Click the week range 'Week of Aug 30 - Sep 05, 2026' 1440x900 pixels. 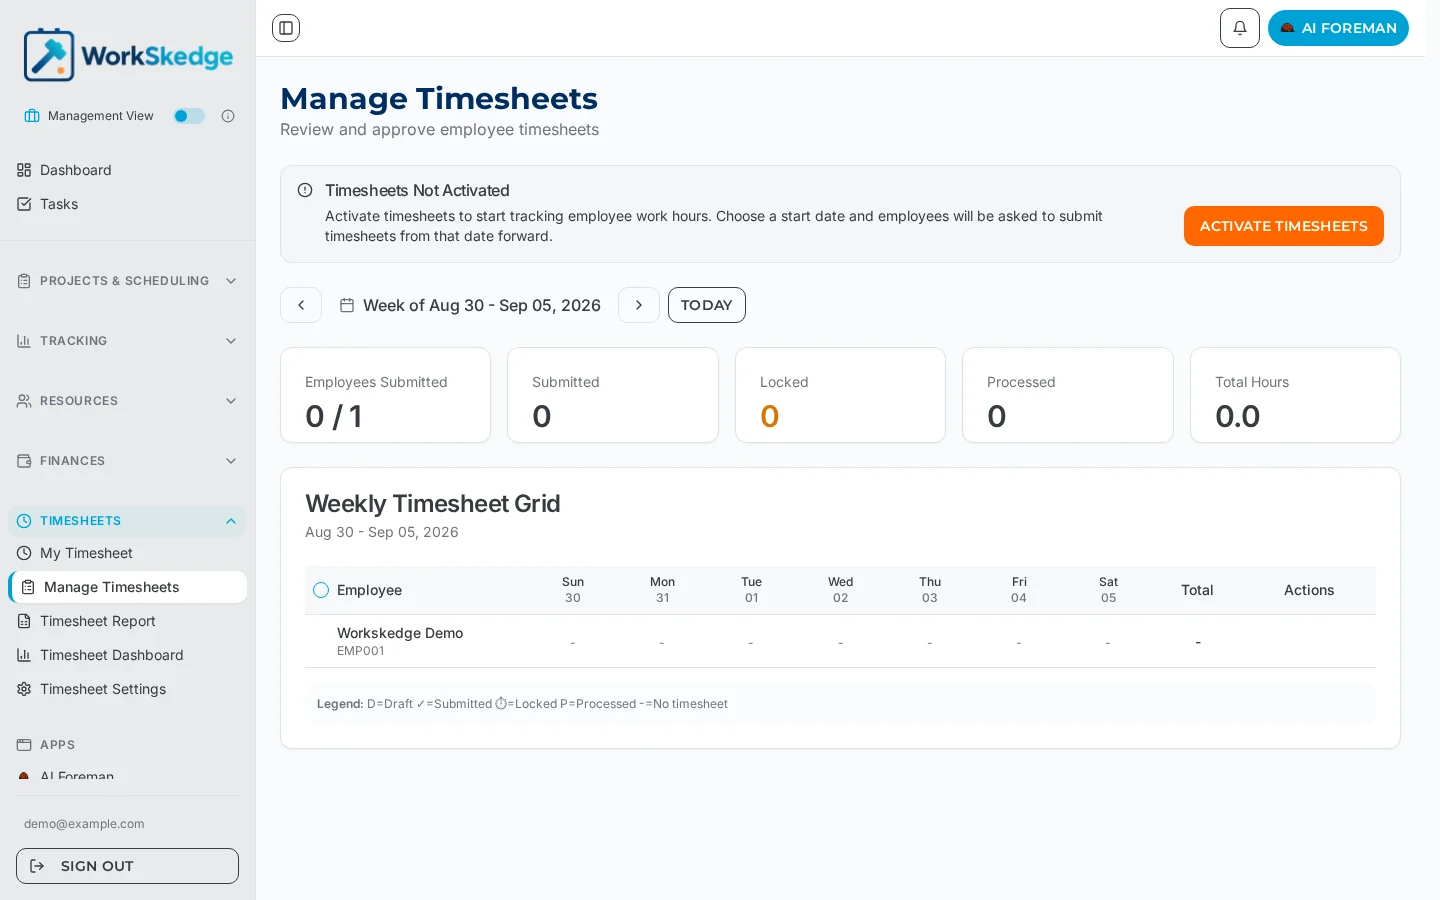pos(482,305)
